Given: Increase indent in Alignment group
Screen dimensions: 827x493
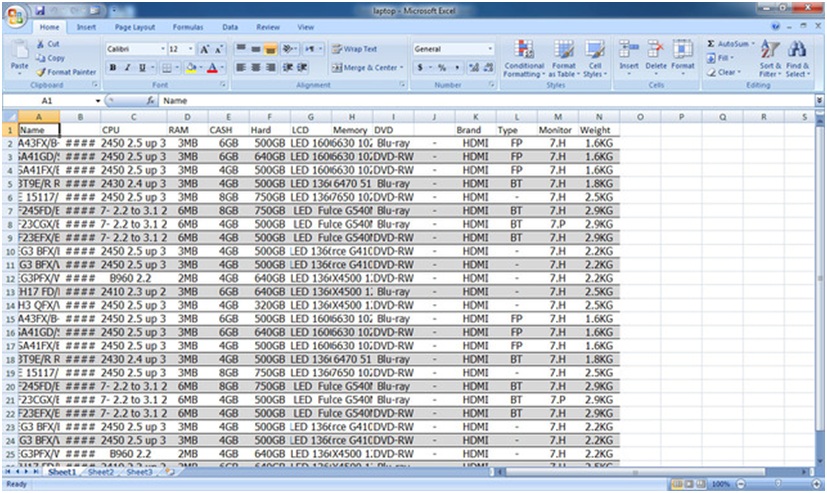Looking at the screenshot, I should [302, 67].
